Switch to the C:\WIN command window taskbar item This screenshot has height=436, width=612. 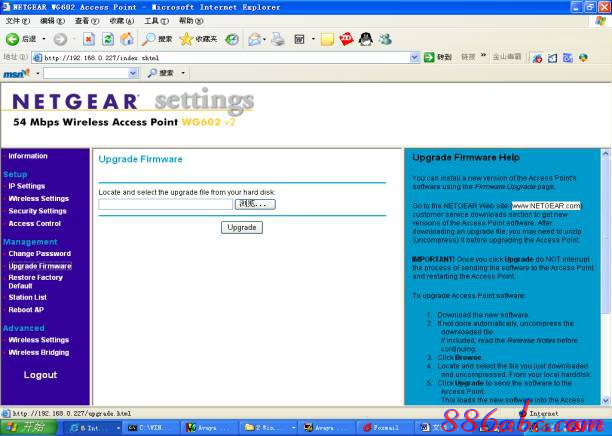tap(151, 428)
